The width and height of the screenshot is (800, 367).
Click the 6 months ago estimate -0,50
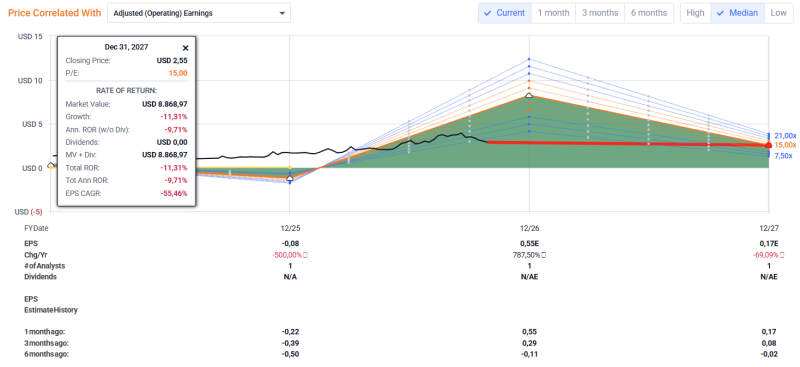coord(290,354)
